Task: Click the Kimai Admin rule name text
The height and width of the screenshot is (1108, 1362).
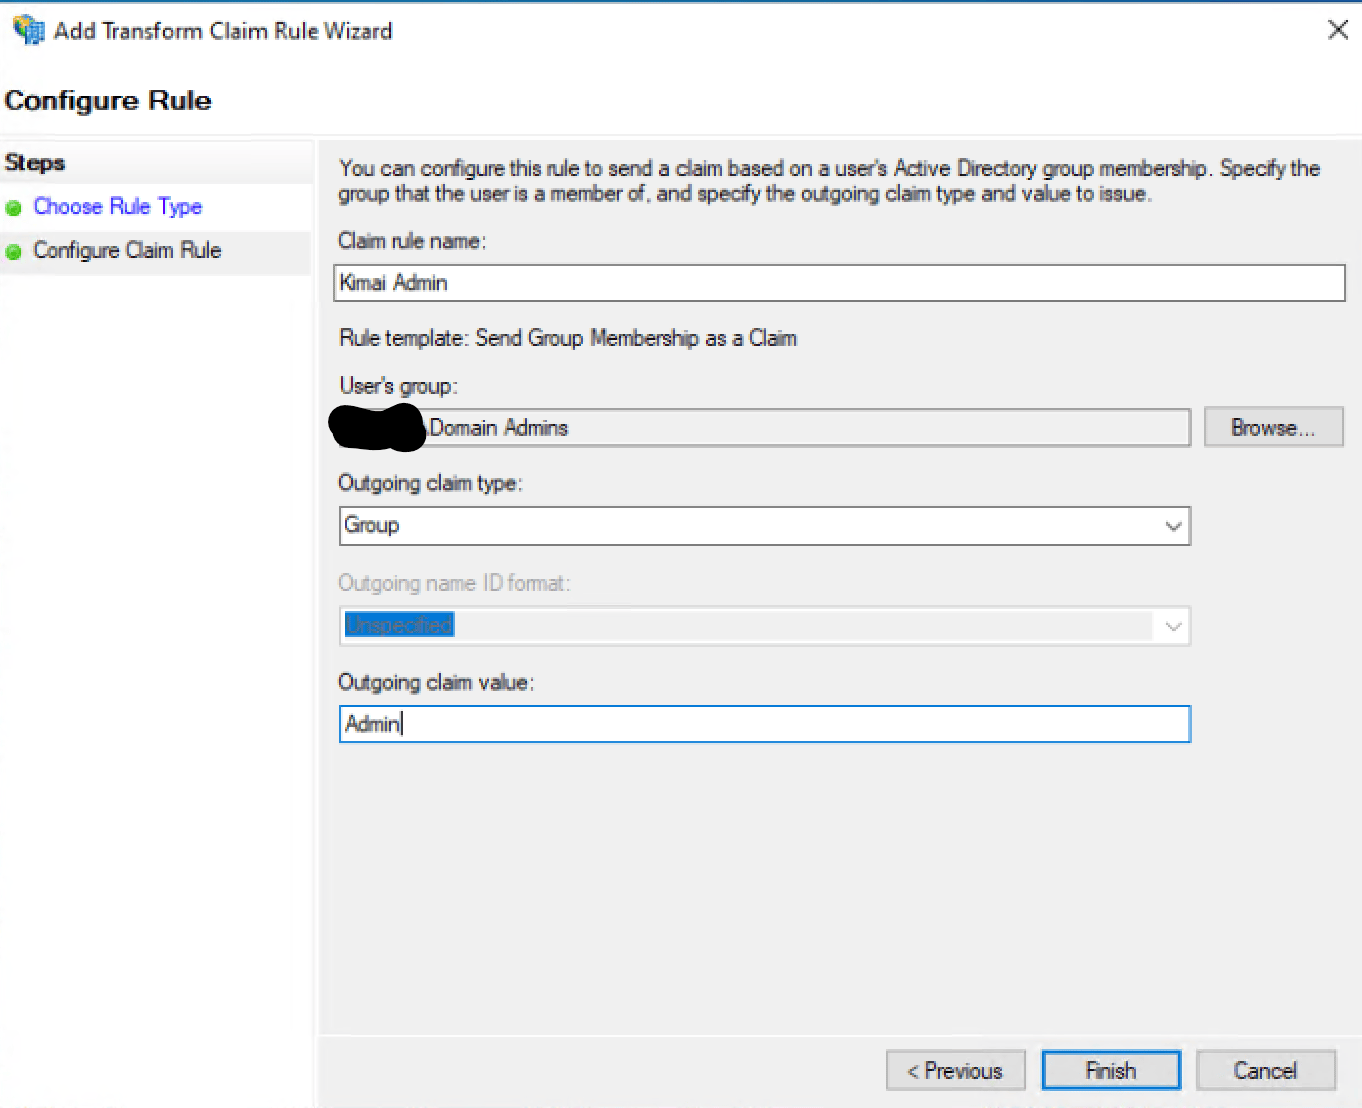Action: 392,283
